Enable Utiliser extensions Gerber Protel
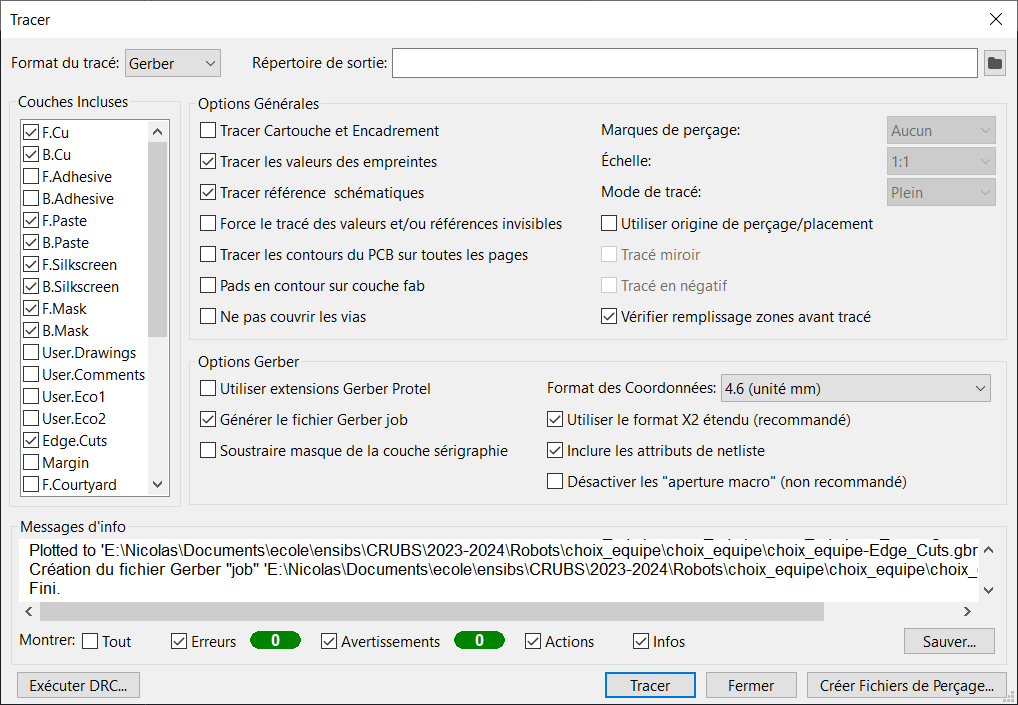Viewport: 1018px width, 705px height. 208,388
